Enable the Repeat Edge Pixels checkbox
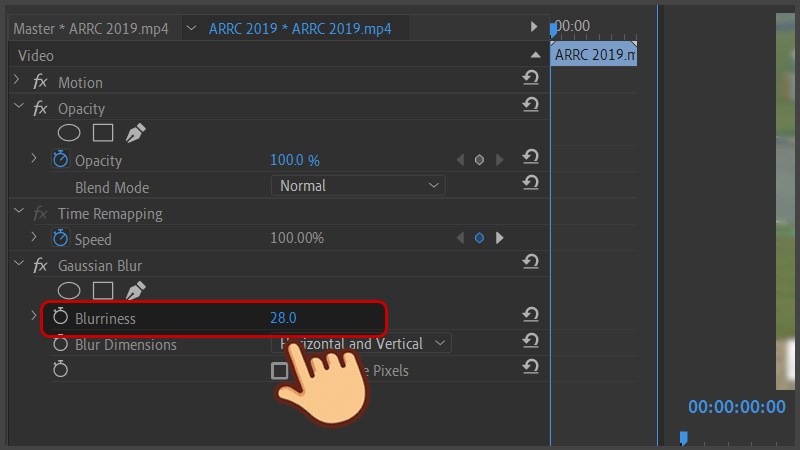 point(280,371)
